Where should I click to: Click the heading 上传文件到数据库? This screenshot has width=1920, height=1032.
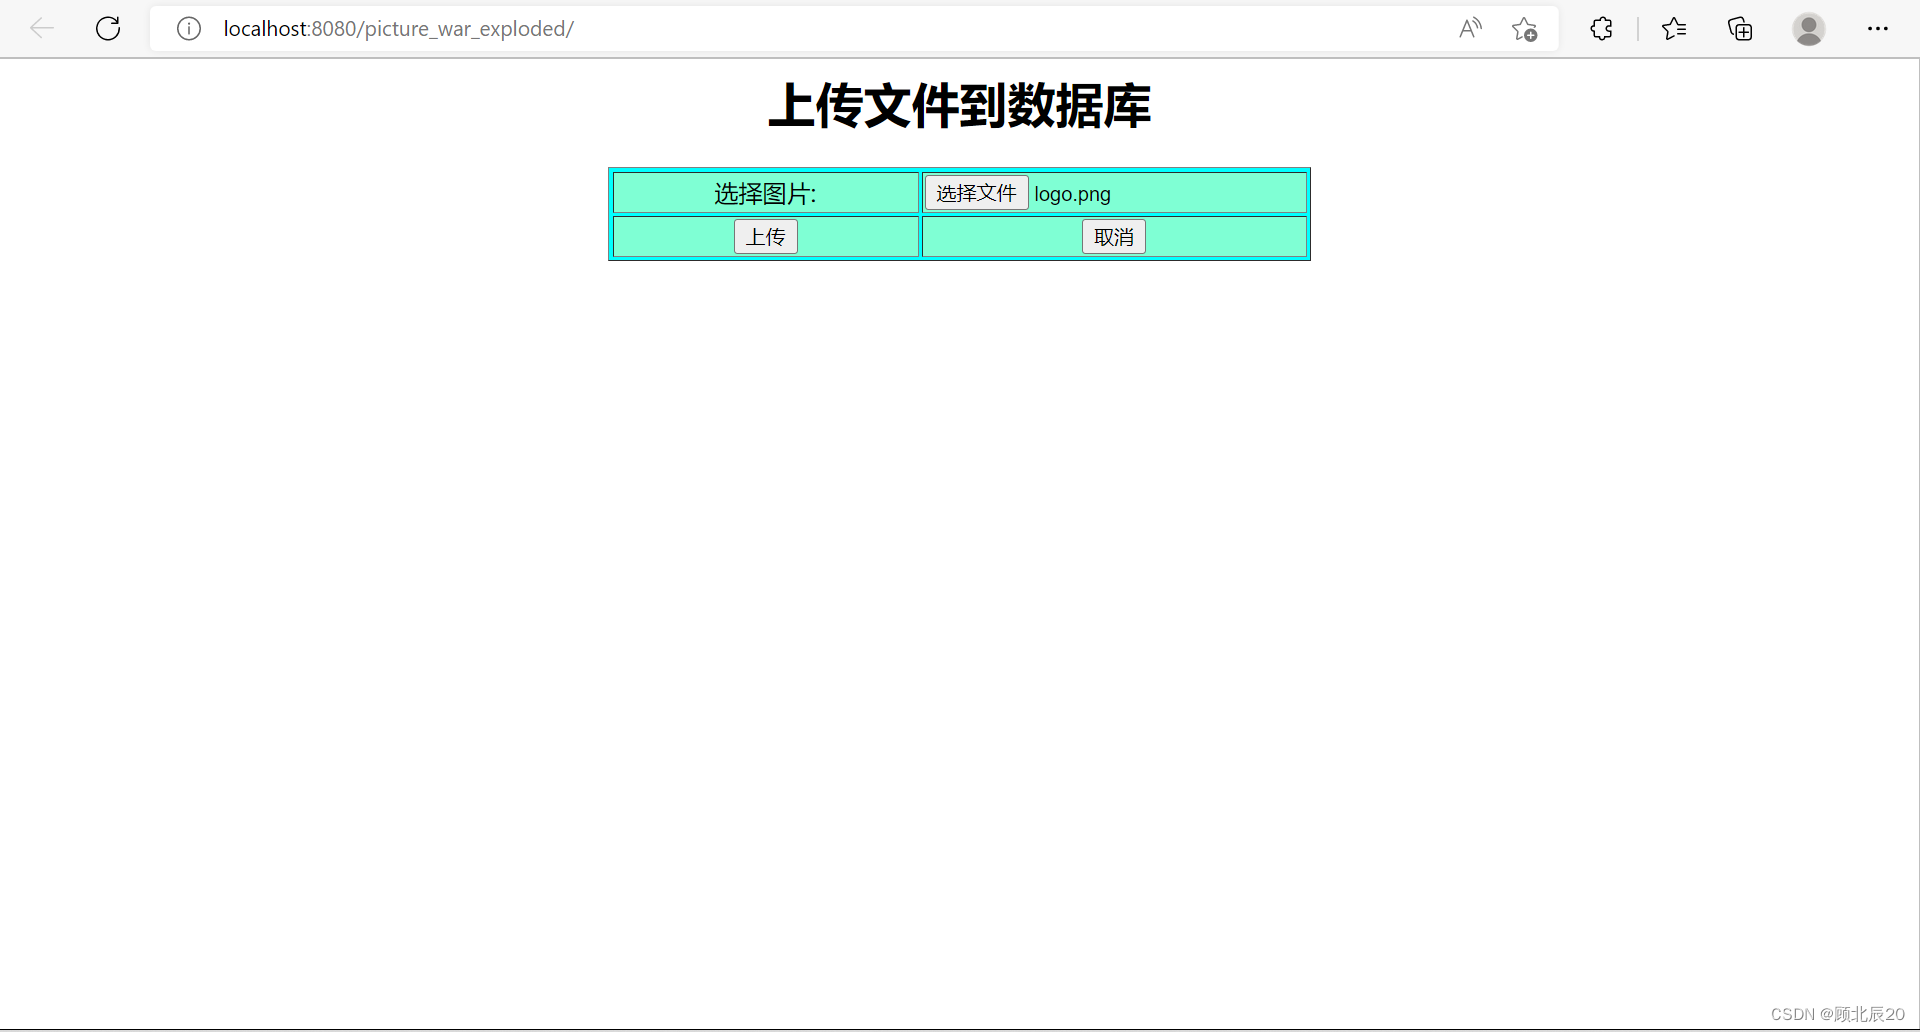960,106
